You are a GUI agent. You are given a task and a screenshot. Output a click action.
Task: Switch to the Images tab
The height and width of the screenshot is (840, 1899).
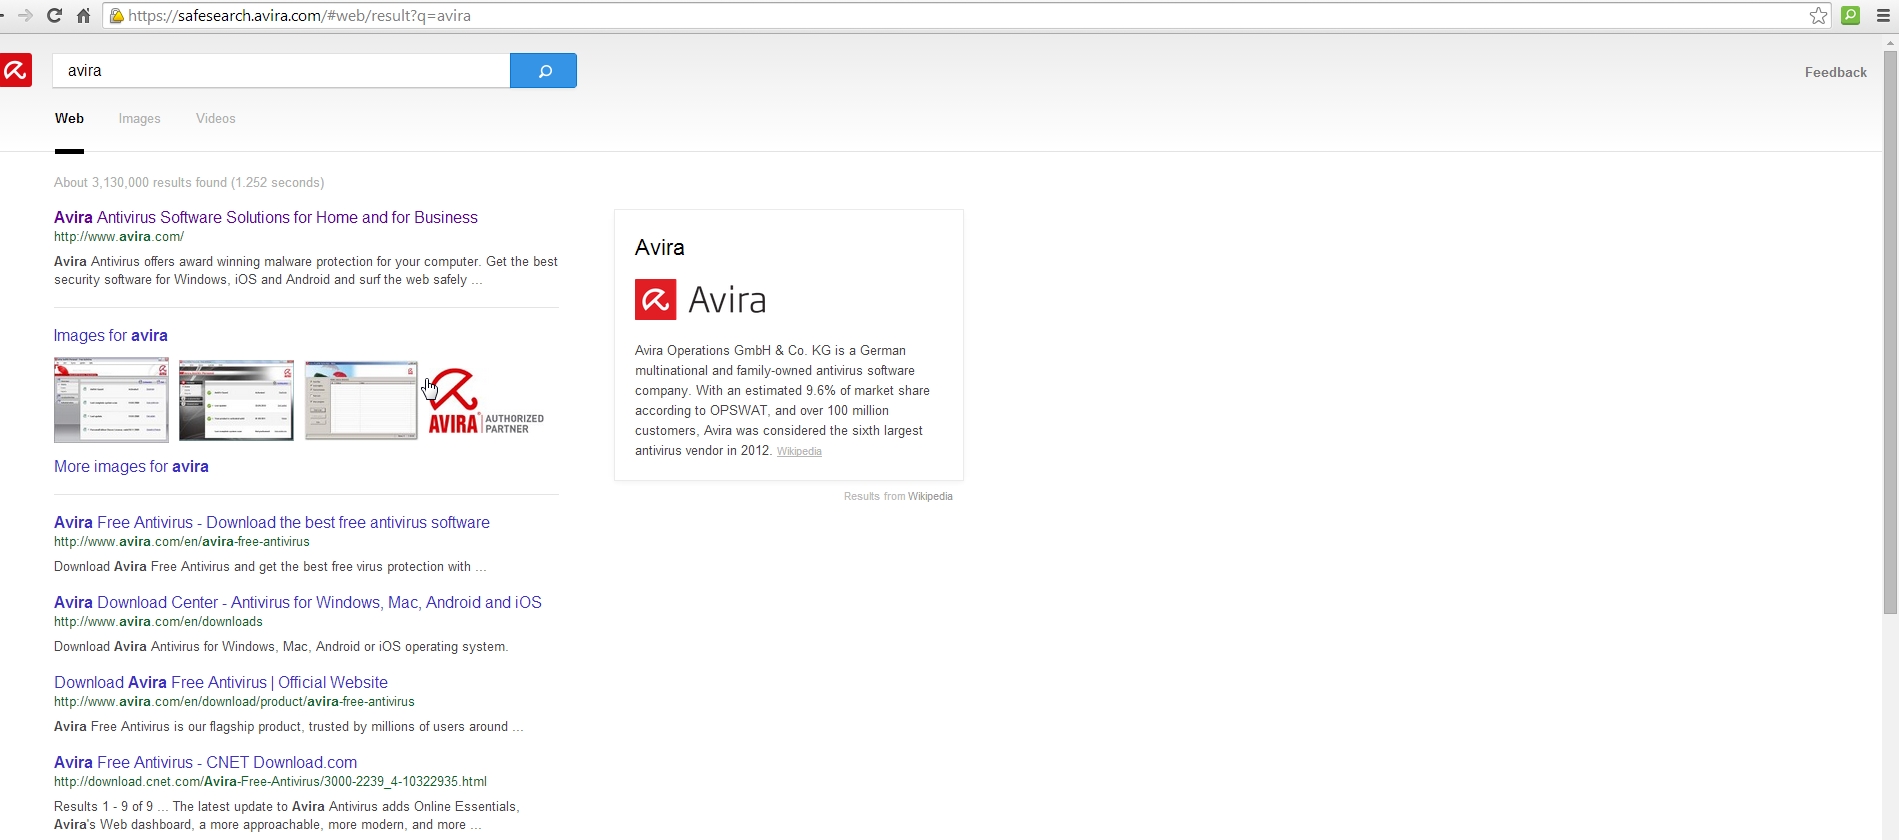point(139,119)
